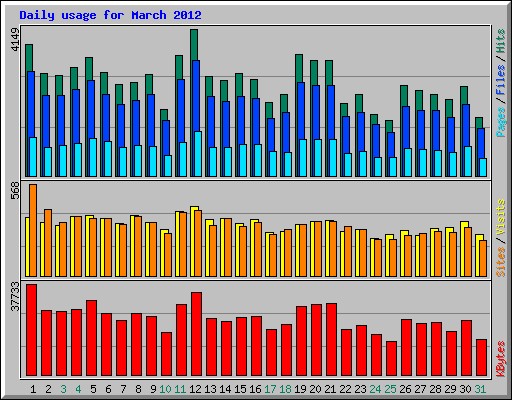Click day 15 on the x-axis
512x400 pixels.
pyautogui.click(x=240, y=389)
